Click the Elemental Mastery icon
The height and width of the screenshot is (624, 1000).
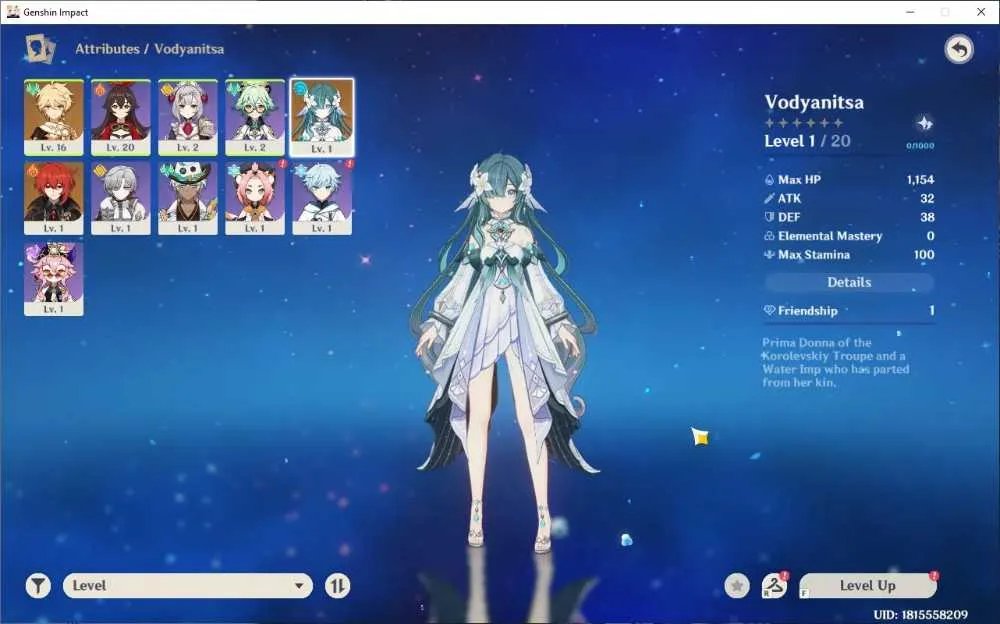(x=768, y=236)
